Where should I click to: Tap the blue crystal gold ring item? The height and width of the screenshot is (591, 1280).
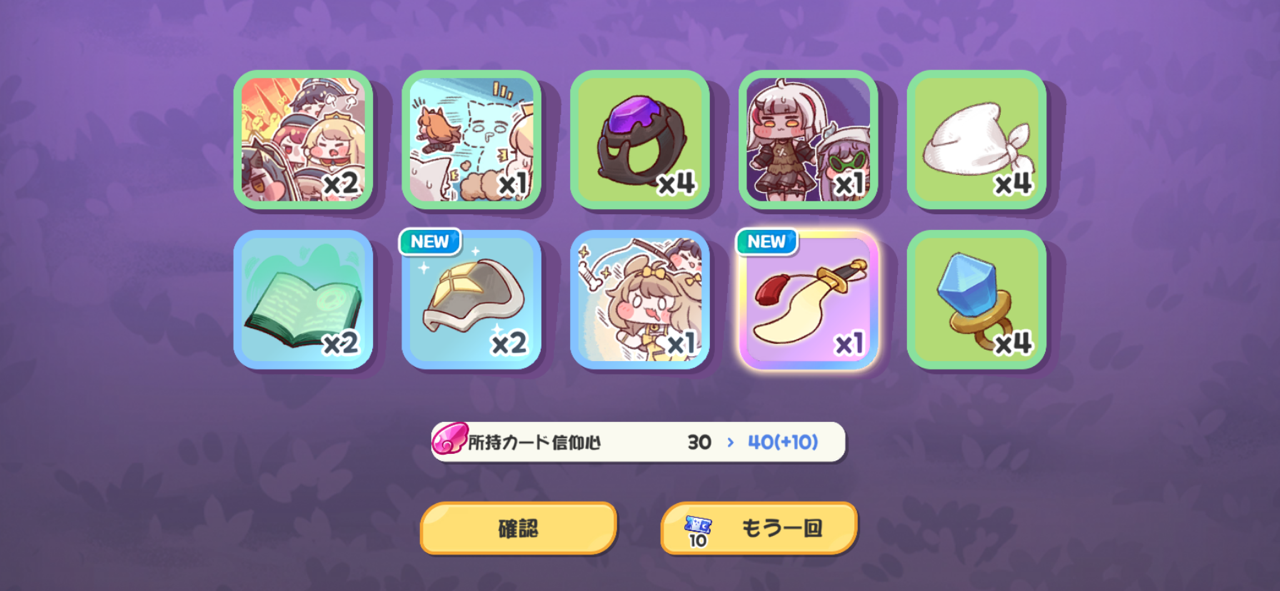[977, 300]
